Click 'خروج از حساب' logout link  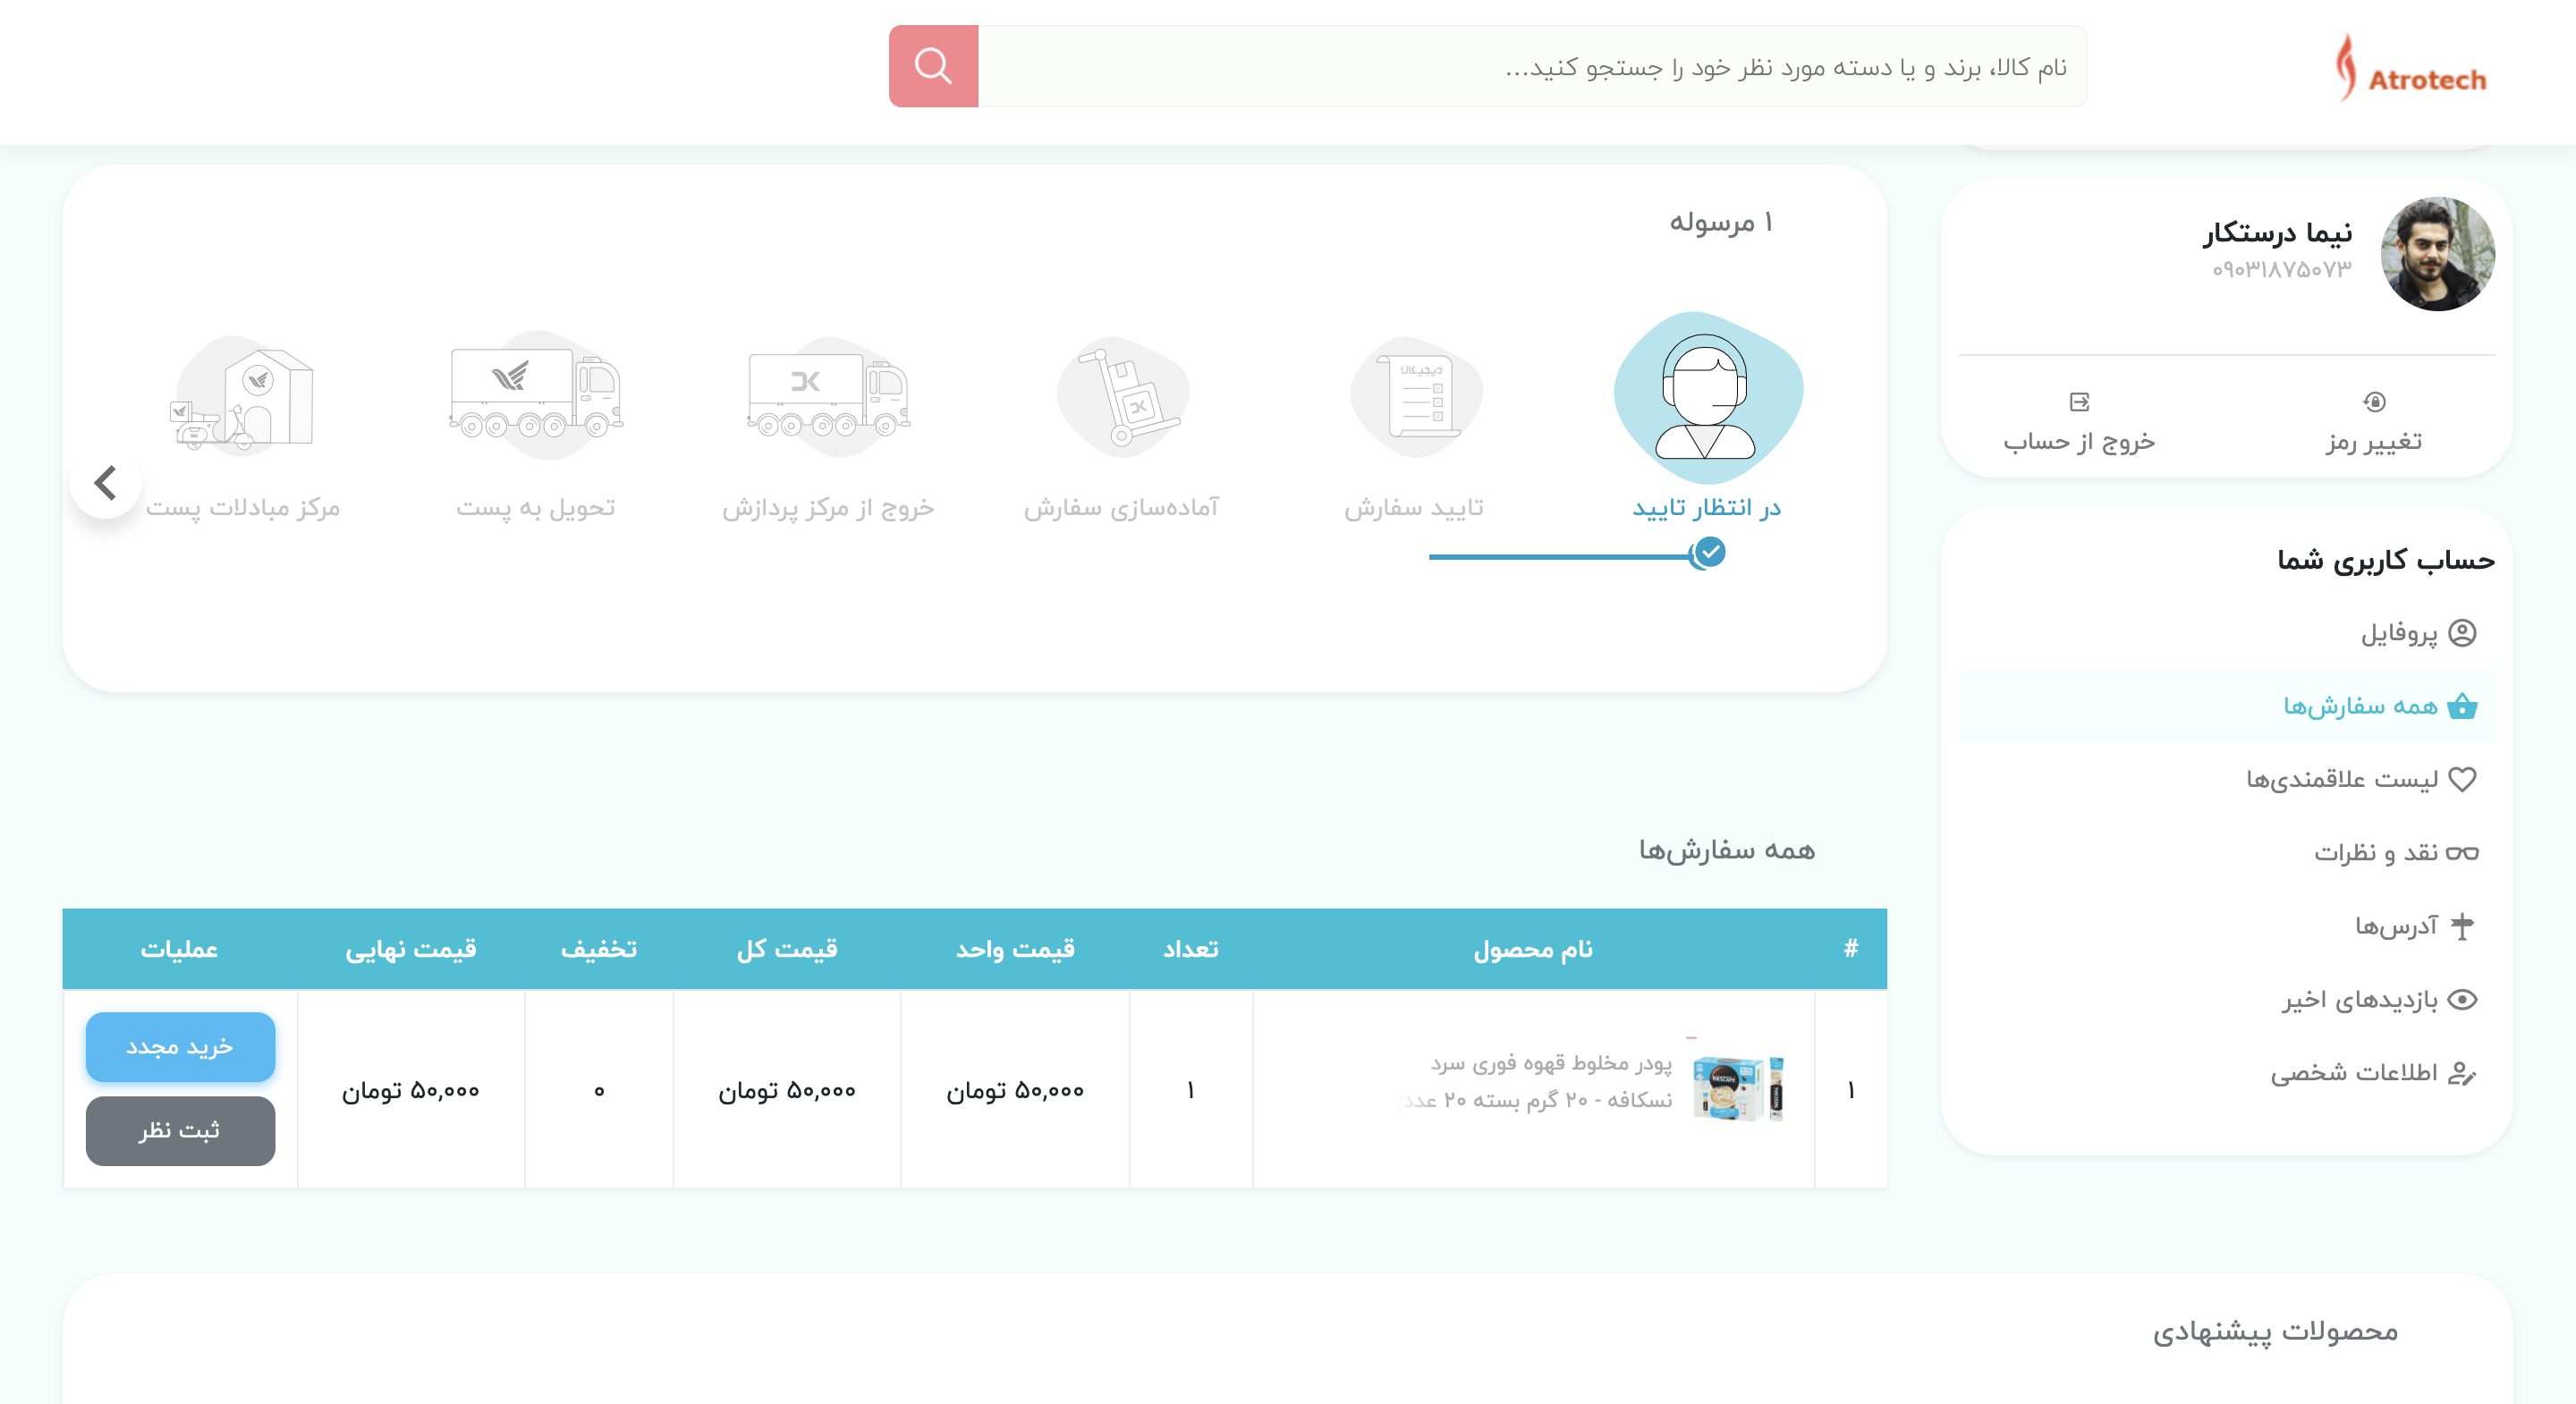coord(2079,441)
